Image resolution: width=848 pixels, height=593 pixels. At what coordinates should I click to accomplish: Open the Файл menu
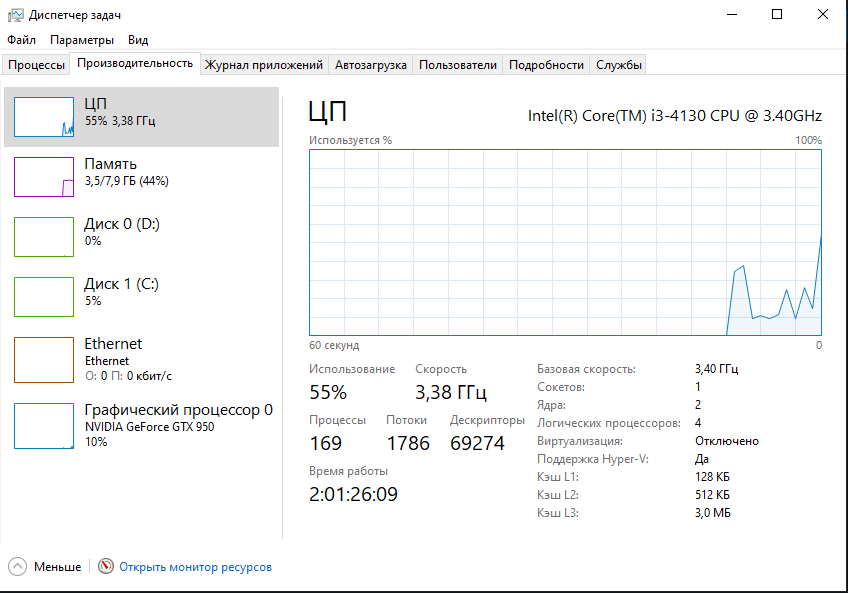[x=21, y=40]
